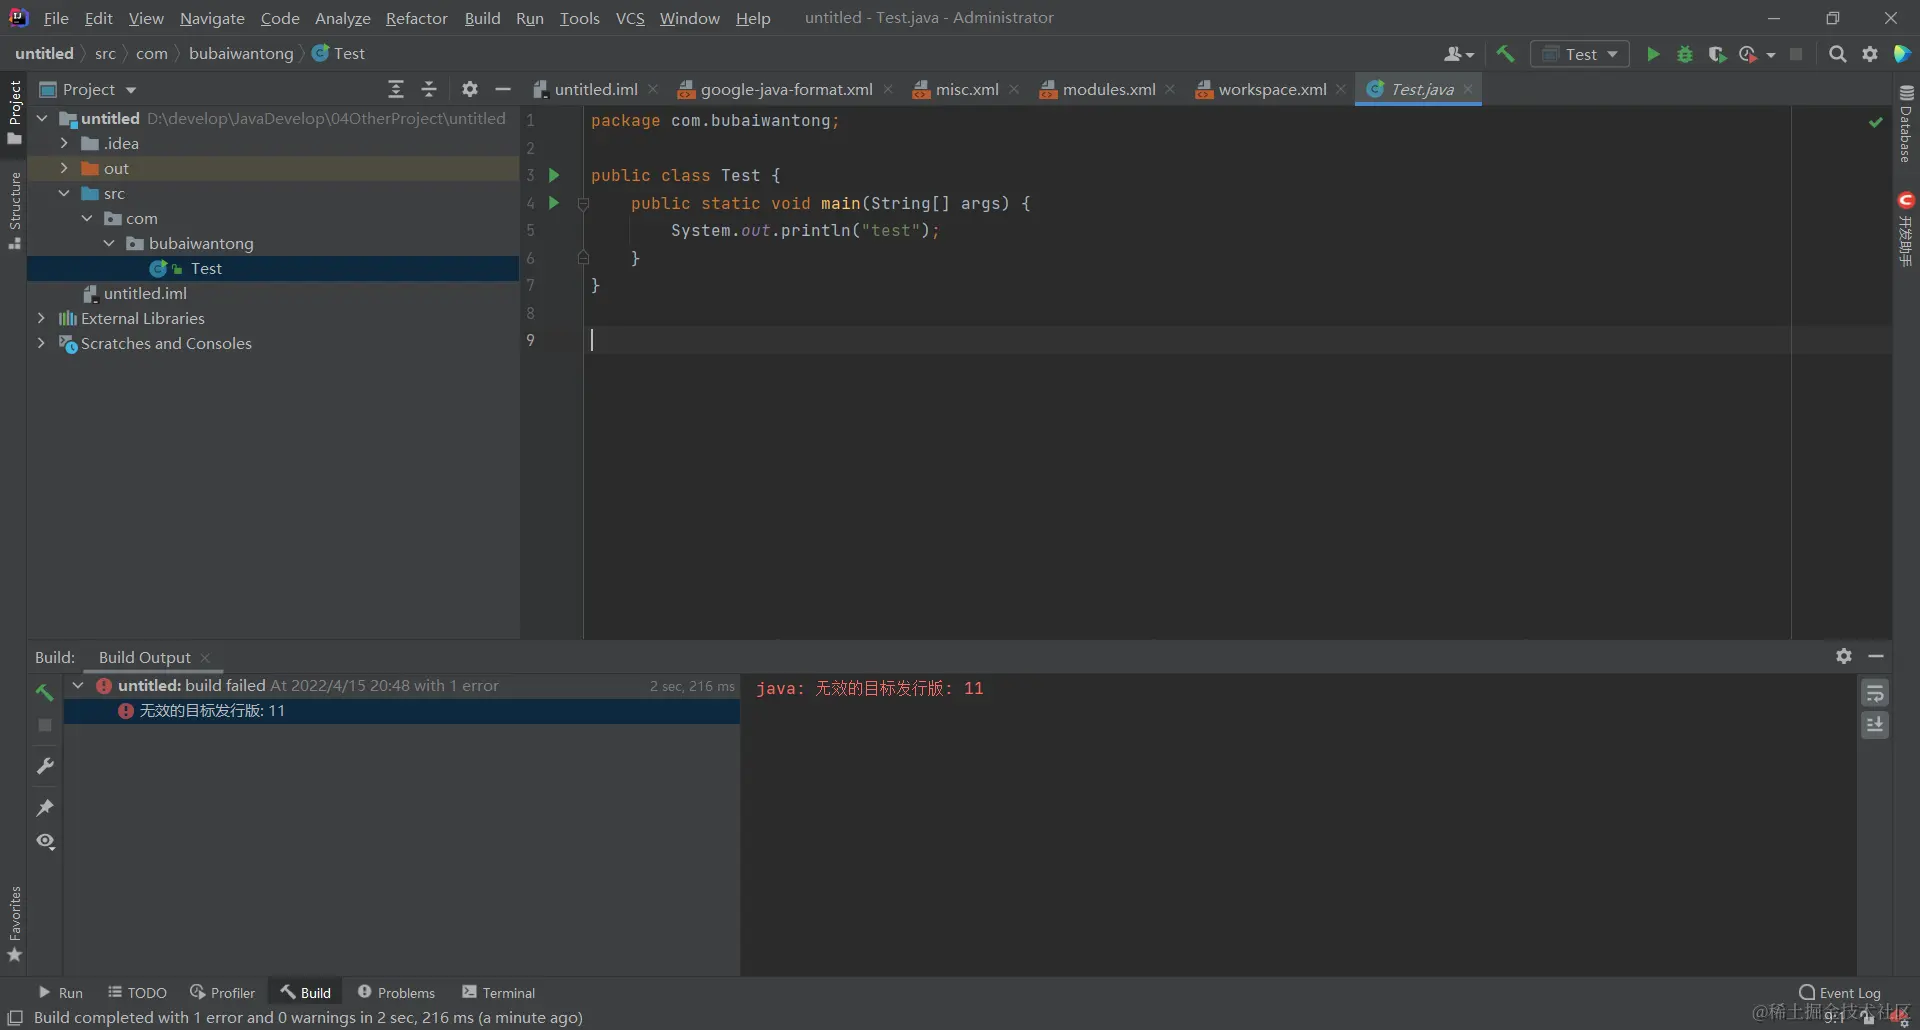The image size is (1920, 1030).
Task: Click the pin tab icon in Build panel
Action: (45, 807)
